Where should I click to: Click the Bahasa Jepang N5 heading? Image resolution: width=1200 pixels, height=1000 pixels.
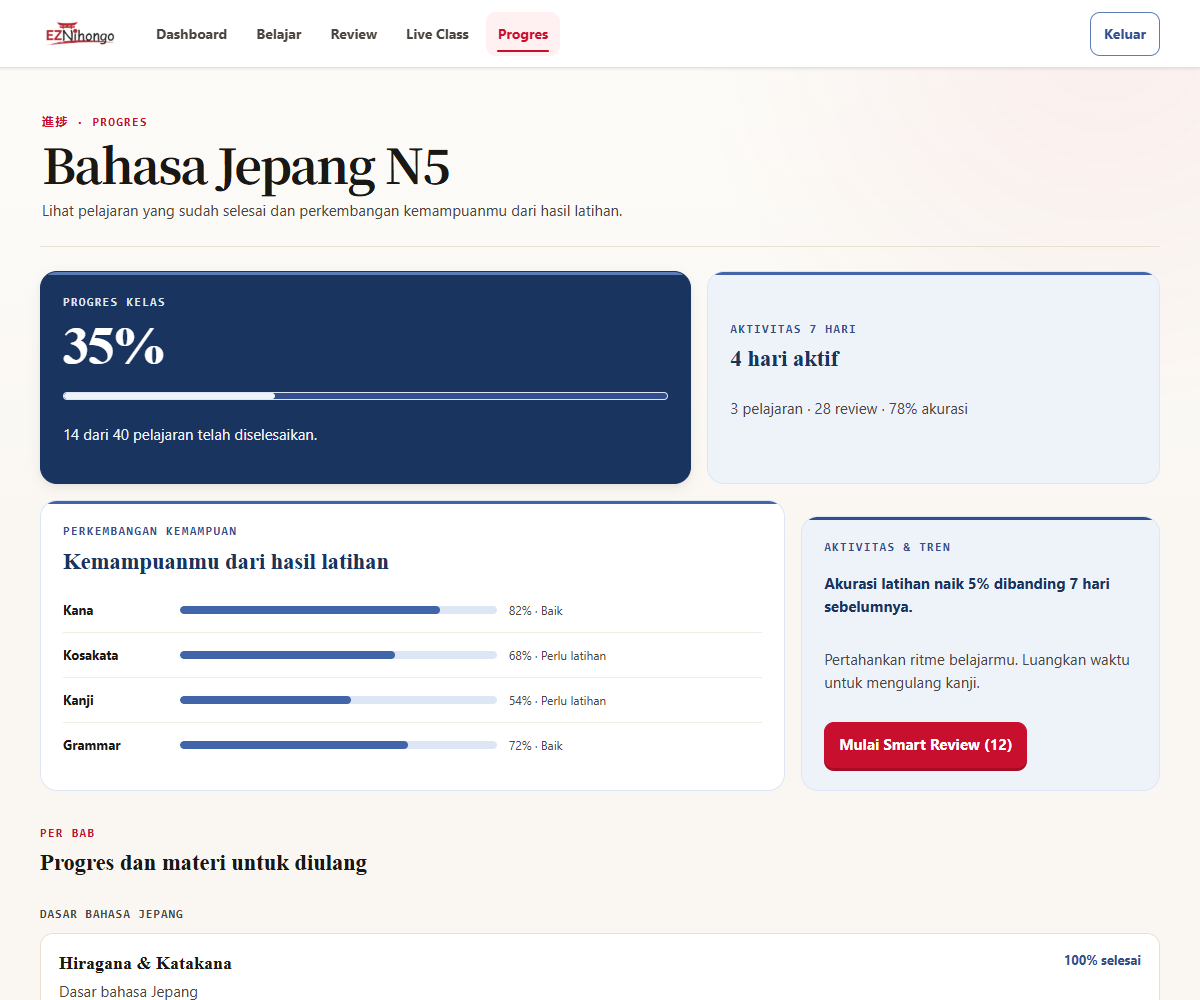(246, 166)
